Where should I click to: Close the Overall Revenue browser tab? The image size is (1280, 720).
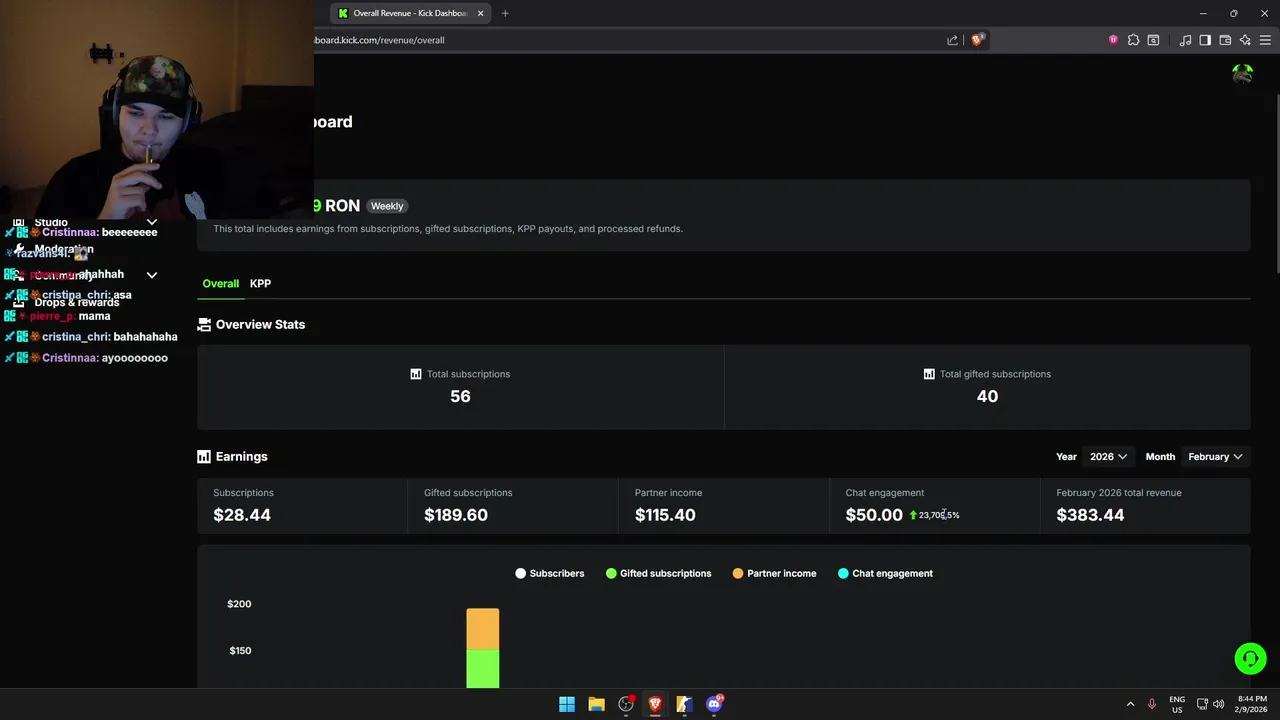pyautogui.click(x=480, y=13)
